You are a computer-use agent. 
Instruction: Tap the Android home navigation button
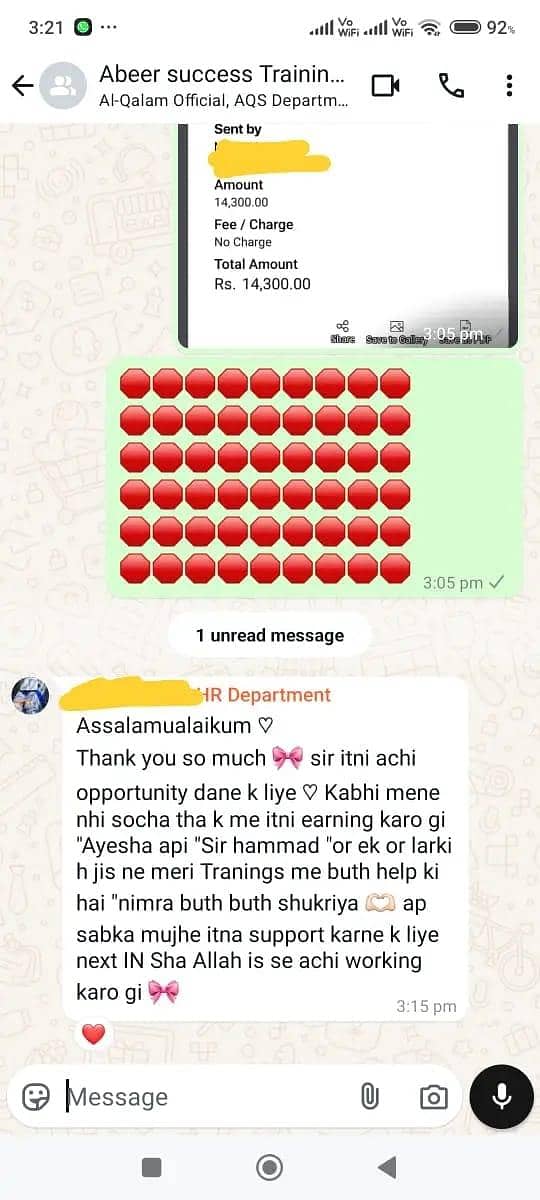click(x=269, y=1167)
